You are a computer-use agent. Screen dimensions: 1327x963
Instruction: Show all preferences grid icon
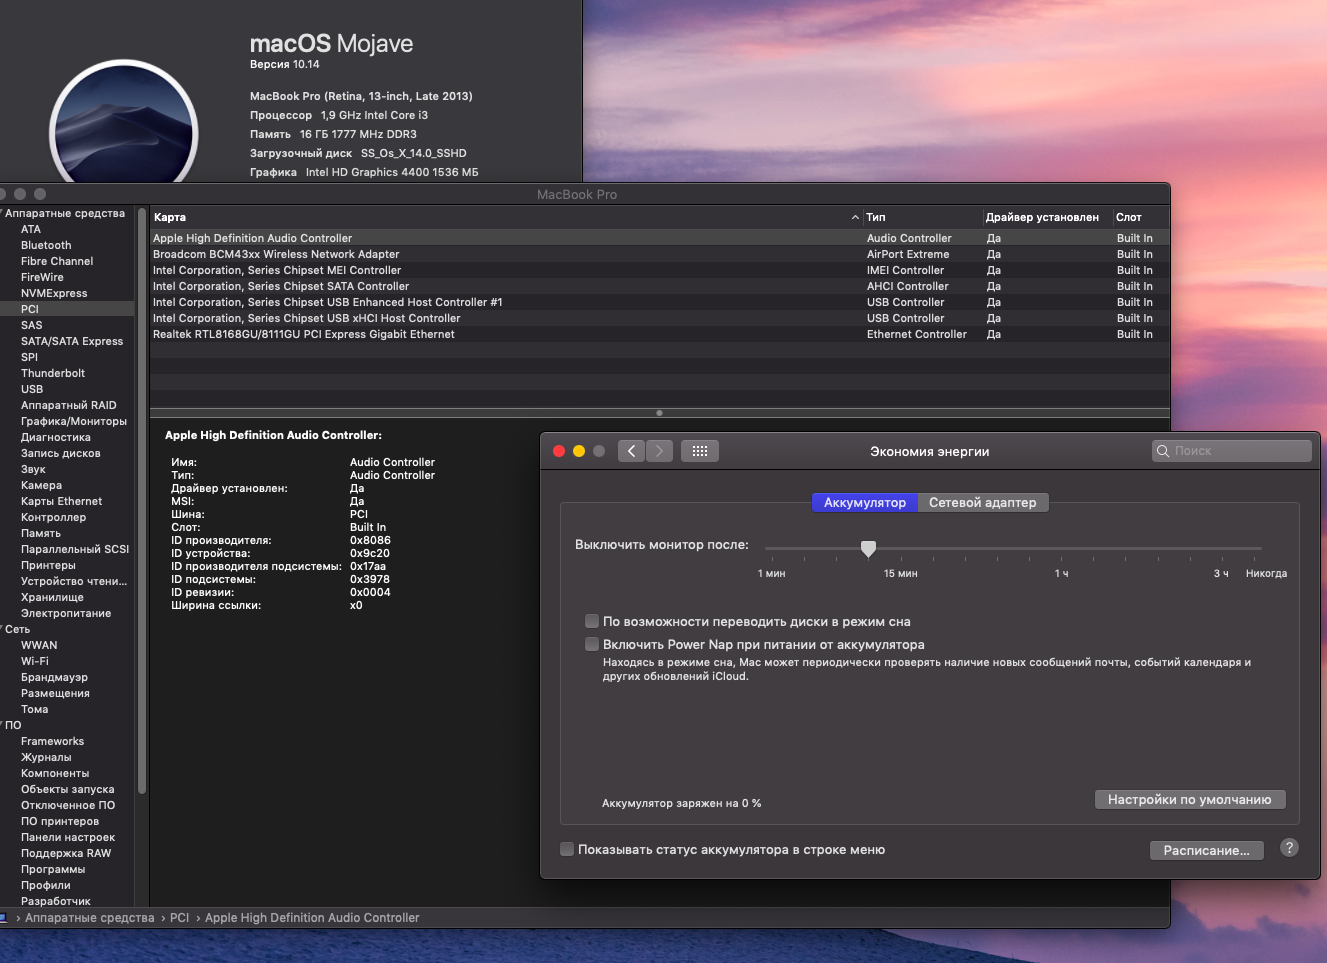[x=700, y=451]
